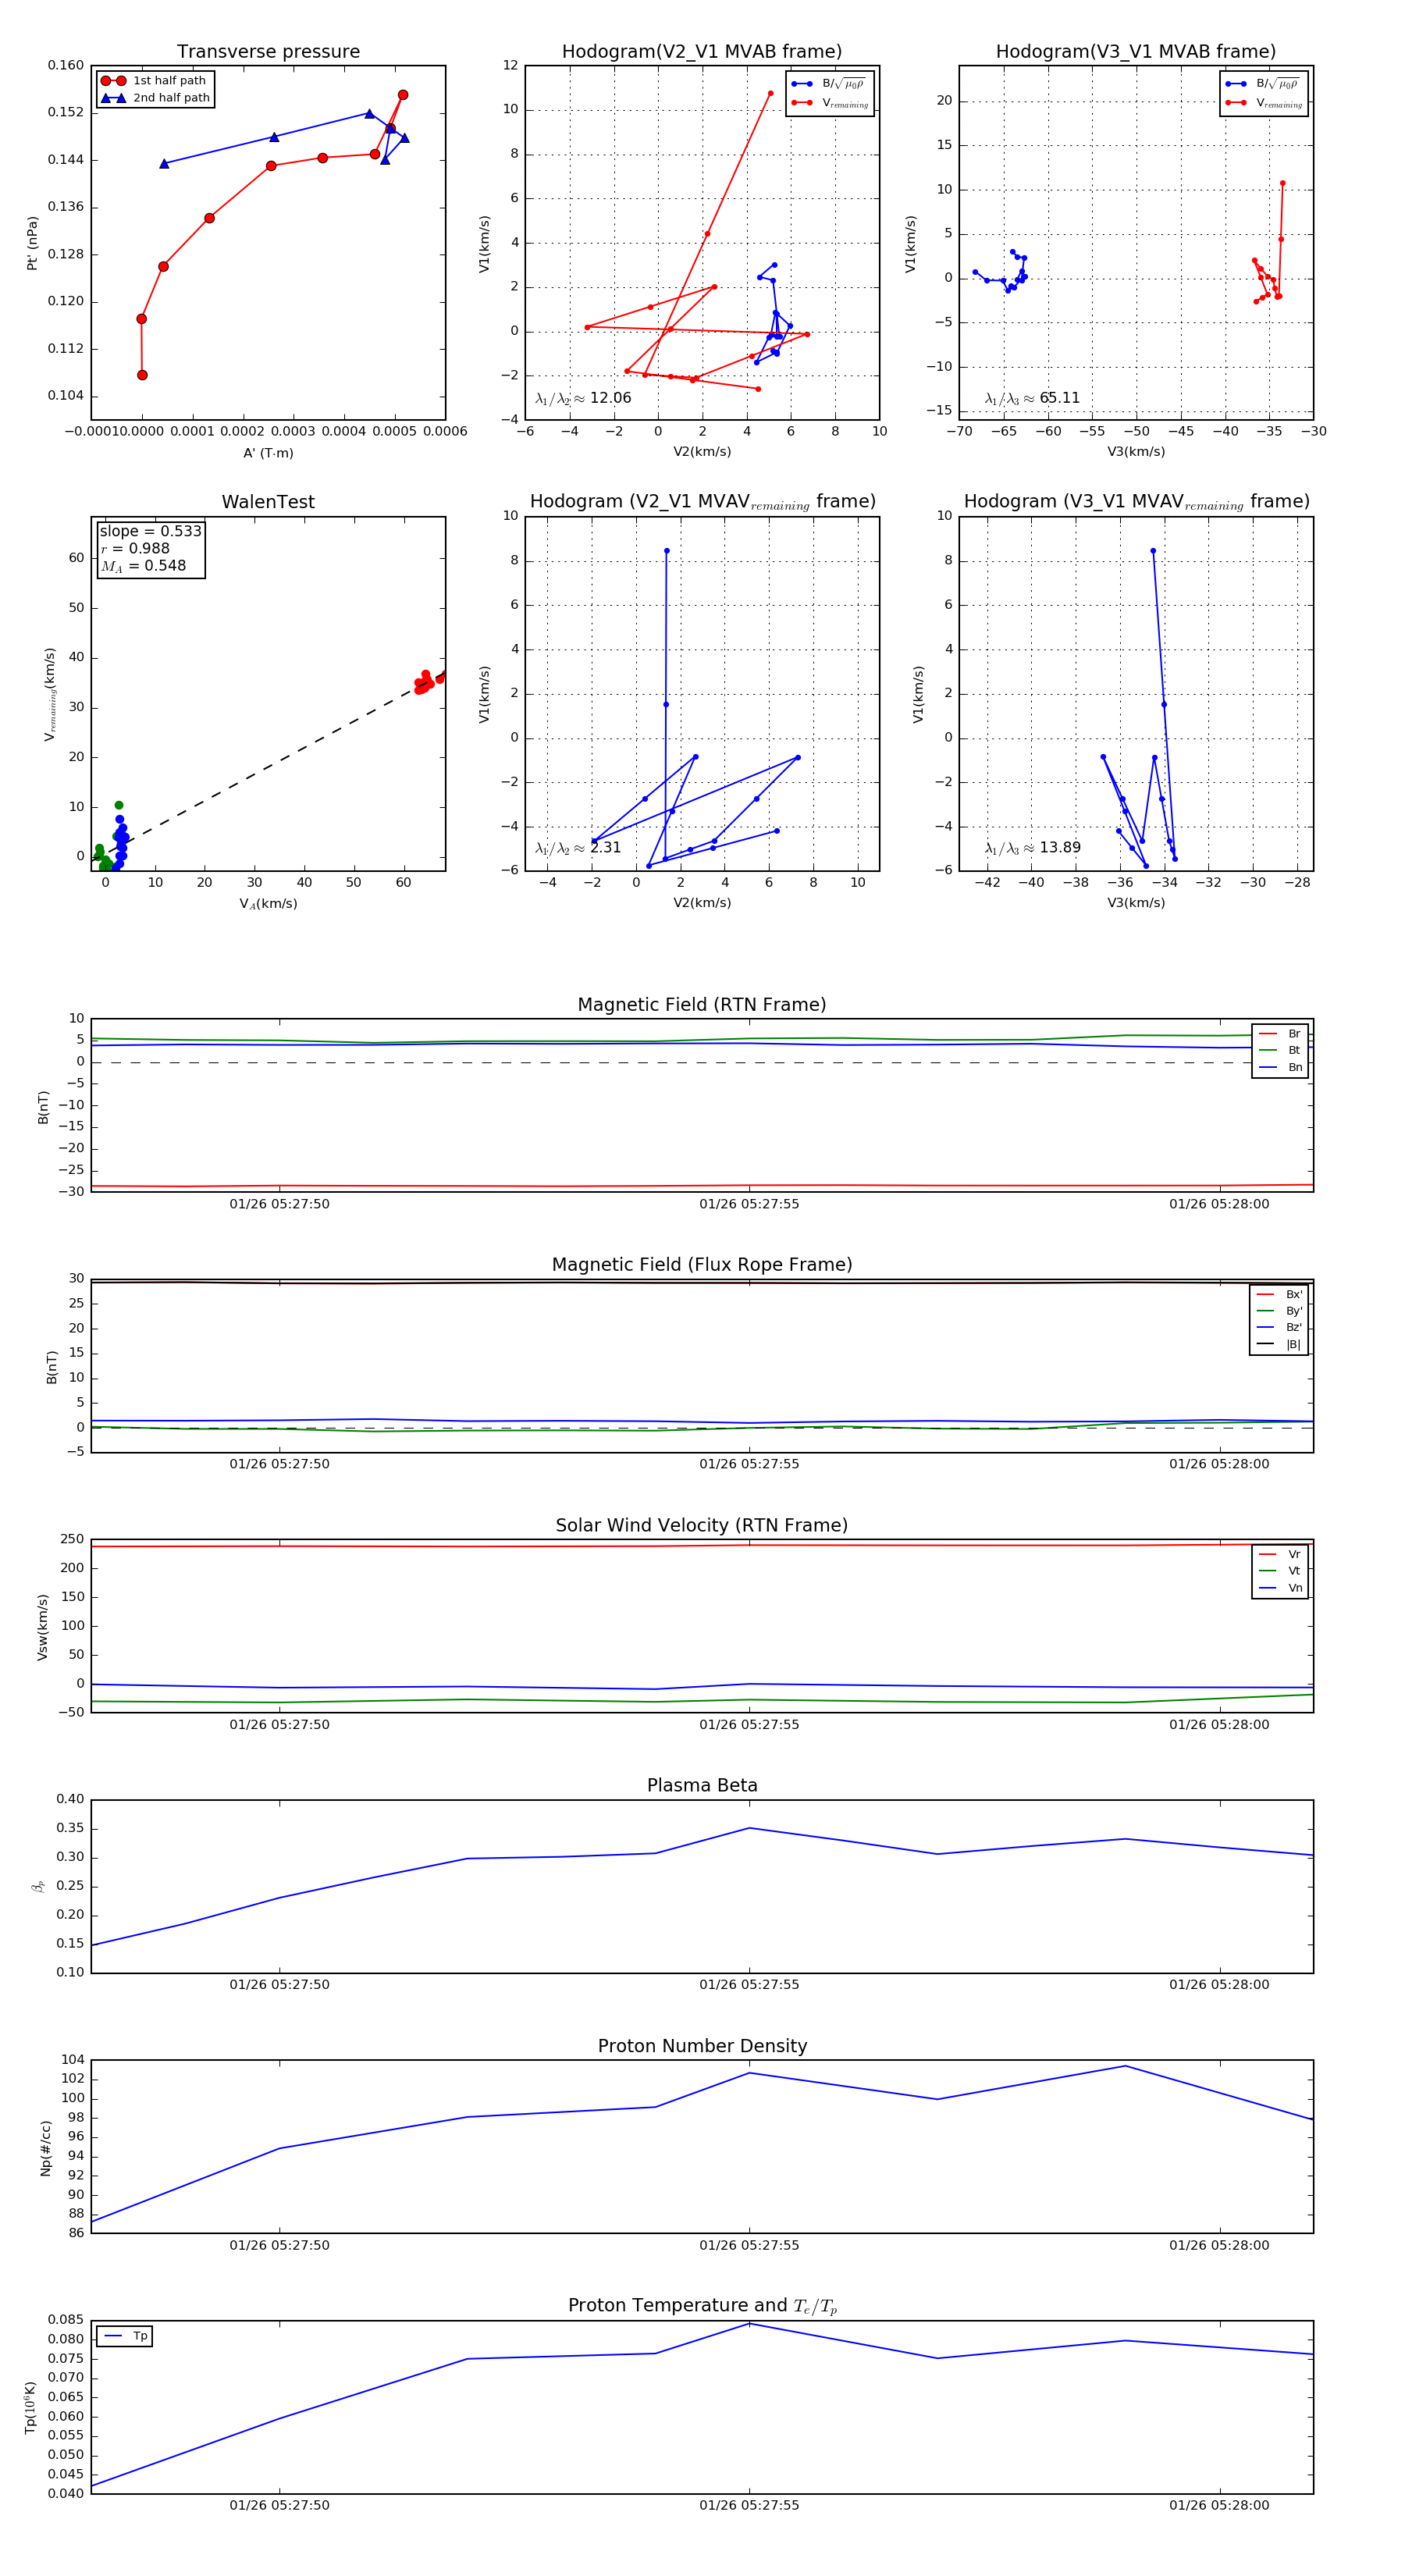1405x2576 pixels.
Task: Click the "Pt' (nPa)" axis label
Action: click(32, 243)
